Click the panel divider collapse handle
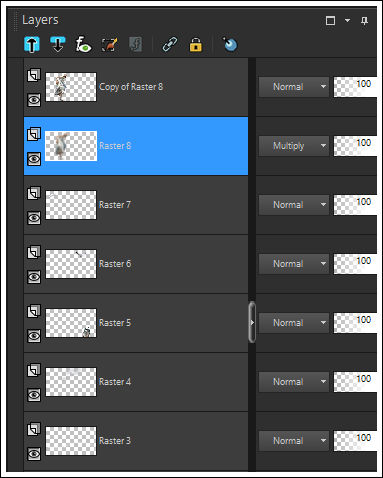This screenshot has width=383, height=478. click(252, 322)
